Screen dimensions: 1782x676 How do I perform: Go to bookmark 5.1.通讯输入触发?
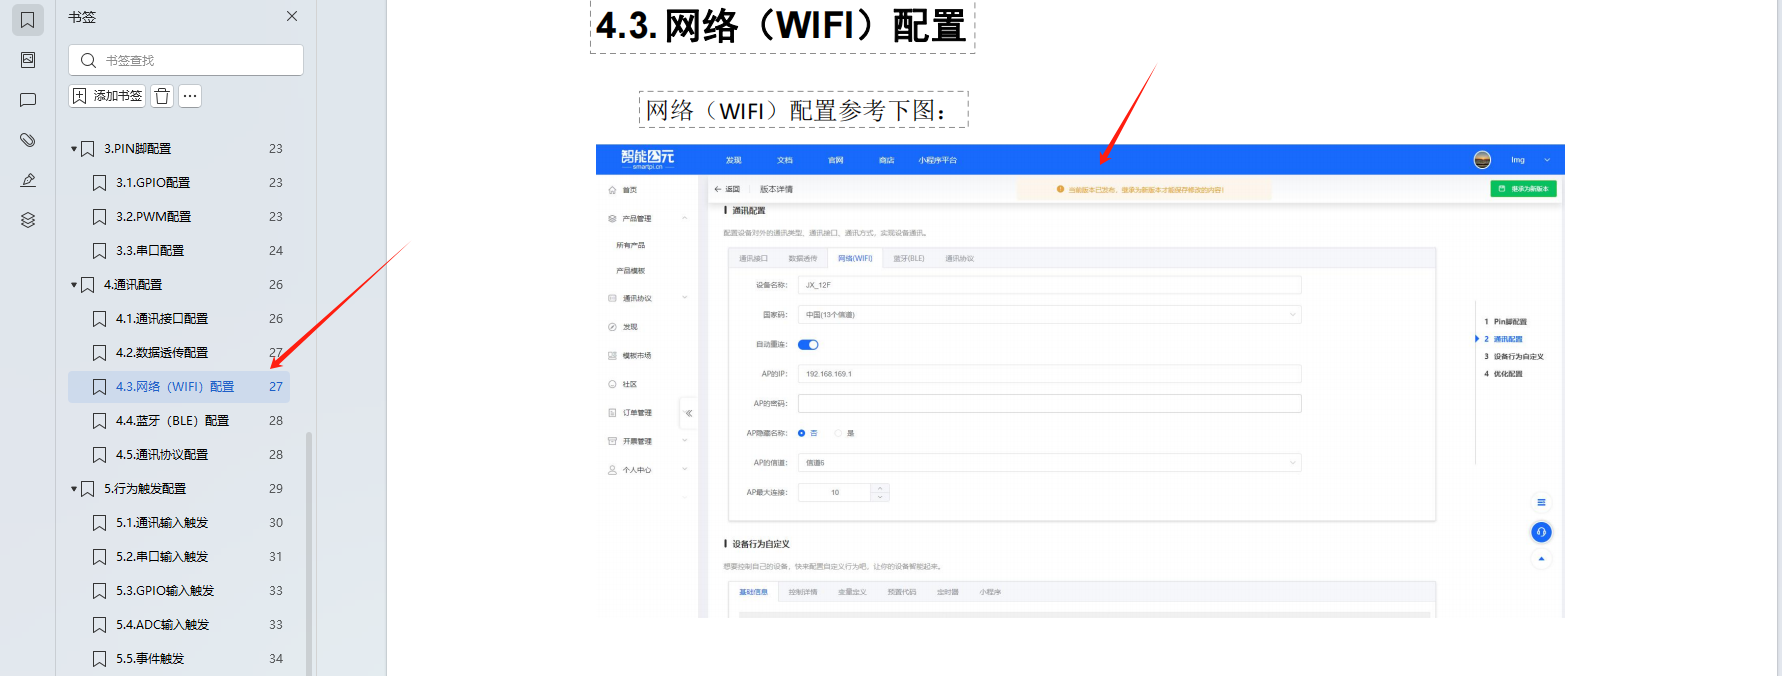coord(162,522)
